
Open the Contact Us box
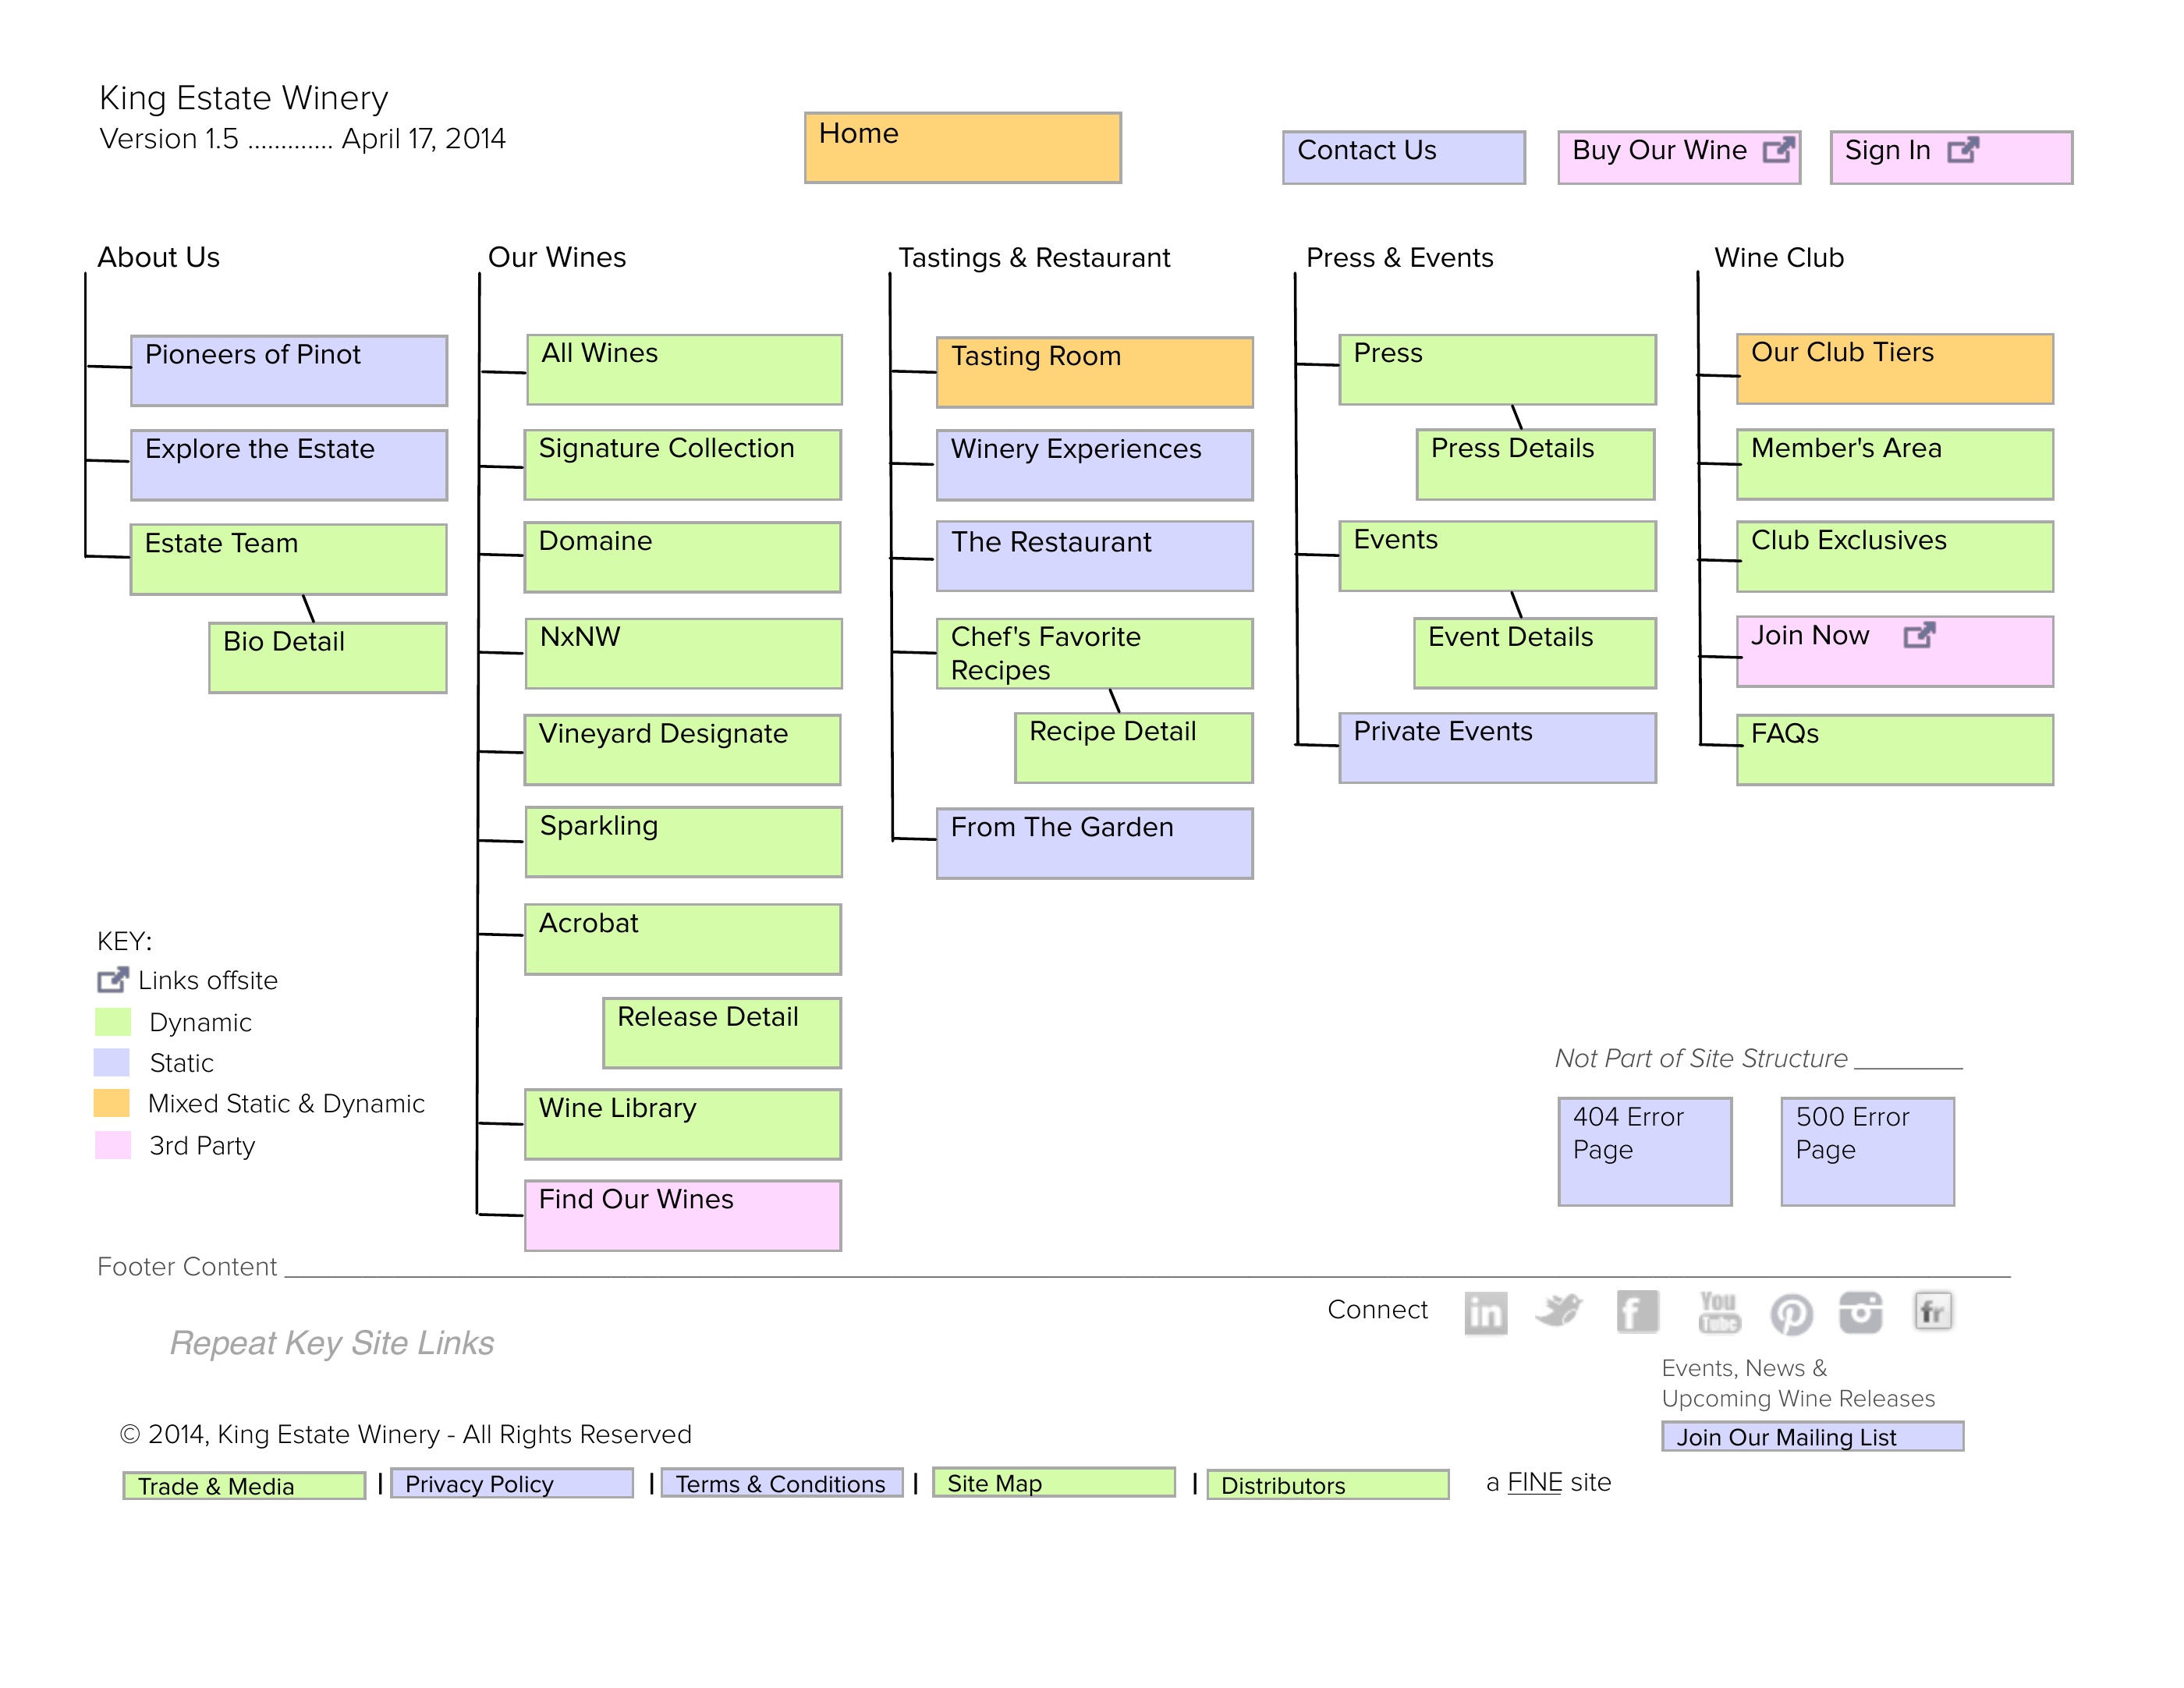coord(1404,158)
